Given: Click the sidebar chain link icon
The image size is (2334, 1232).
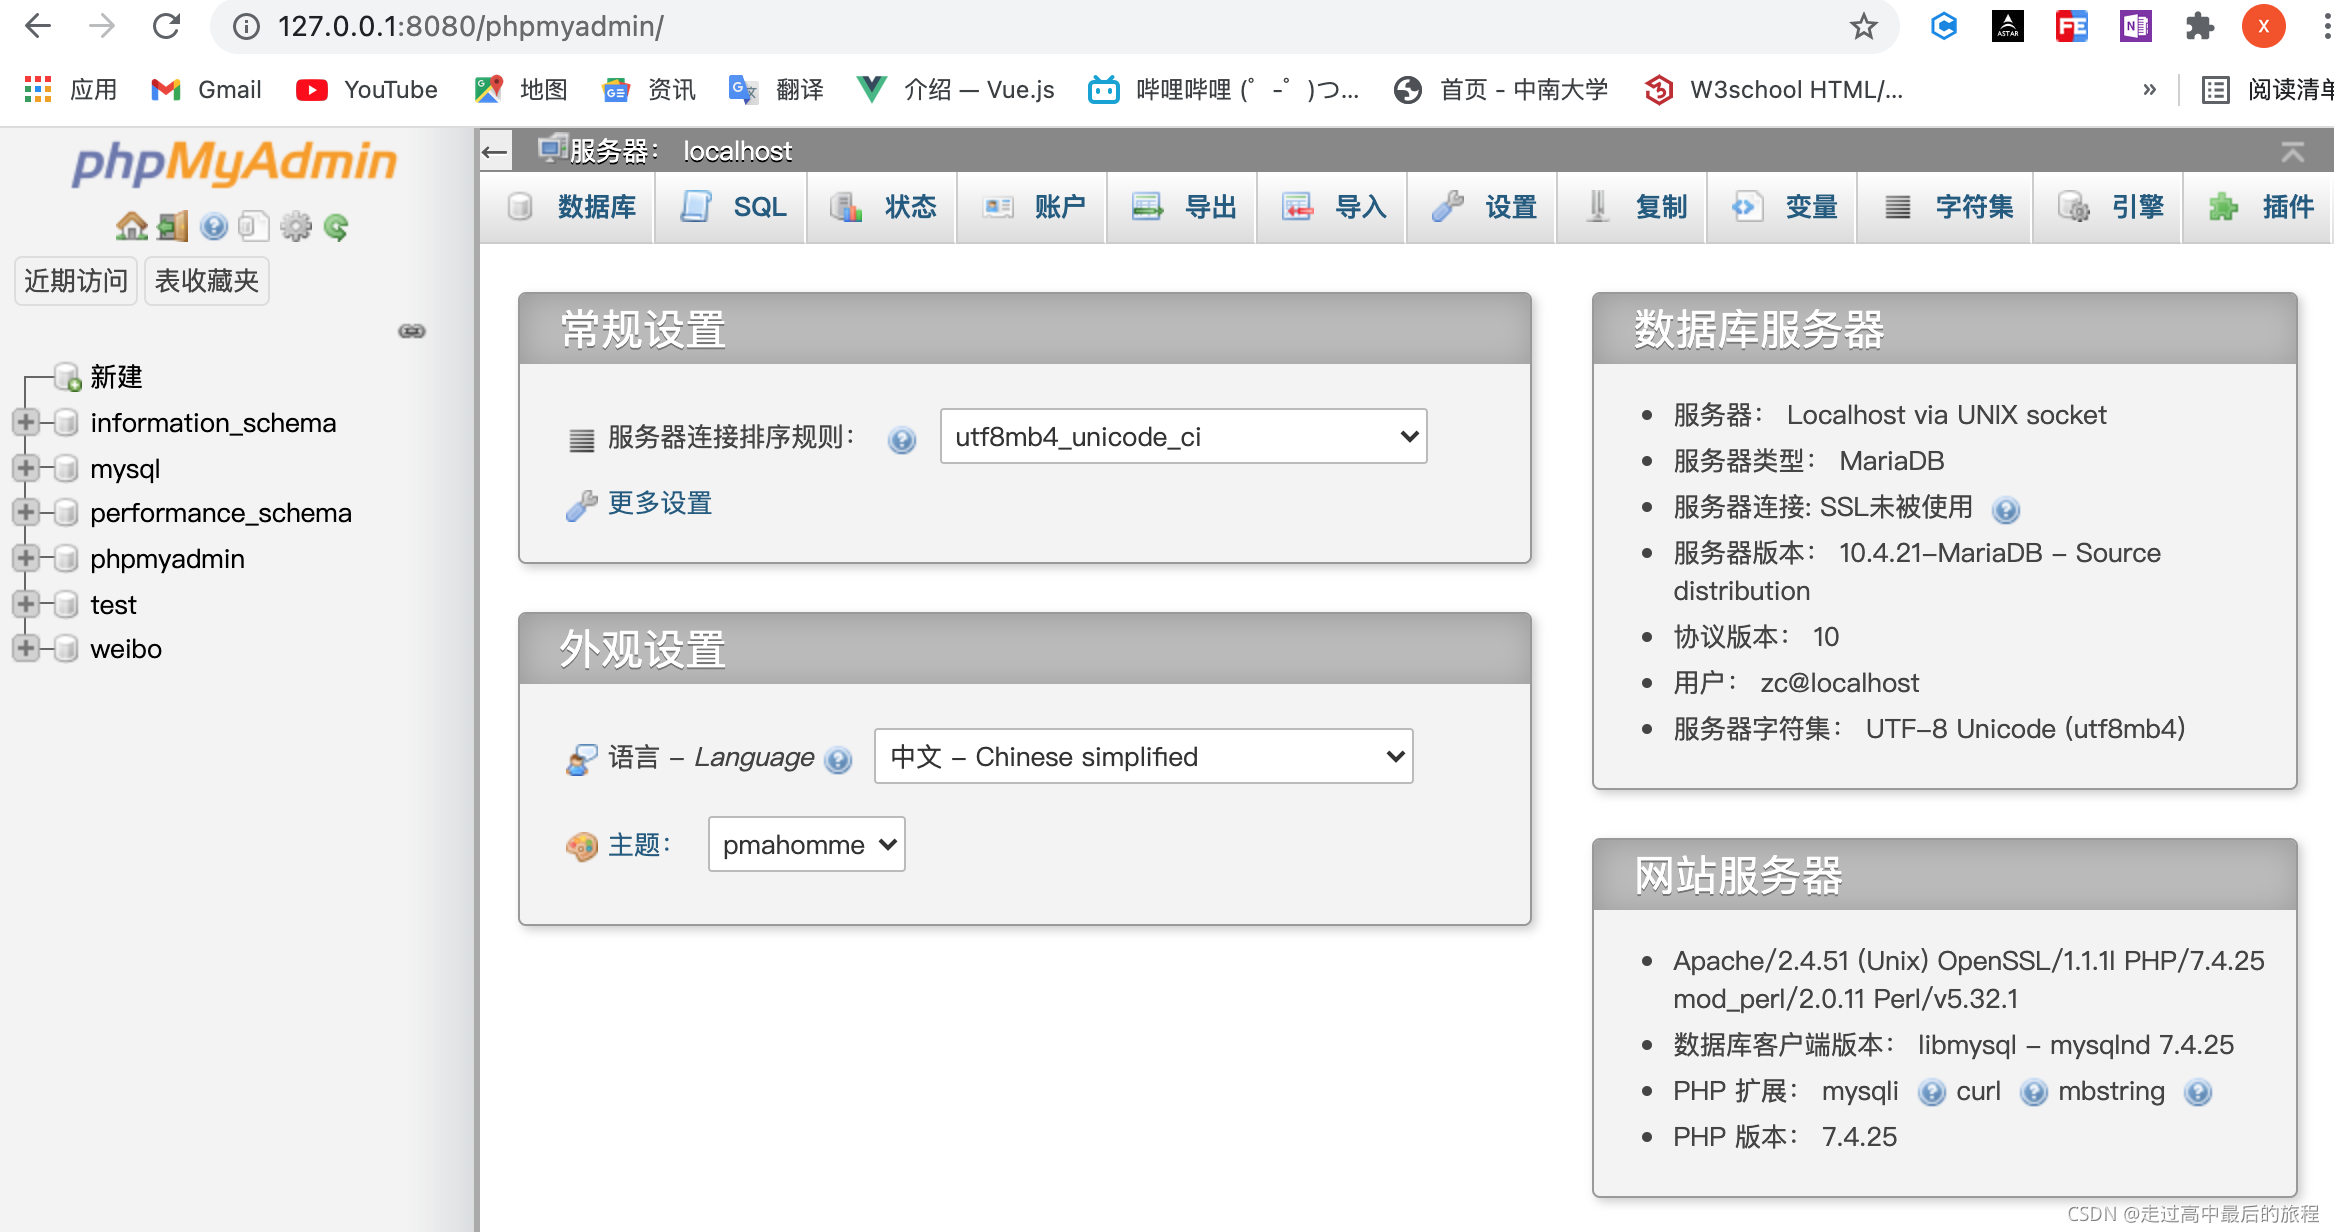Looking at the screenshot, I should [x=412, y=331].
